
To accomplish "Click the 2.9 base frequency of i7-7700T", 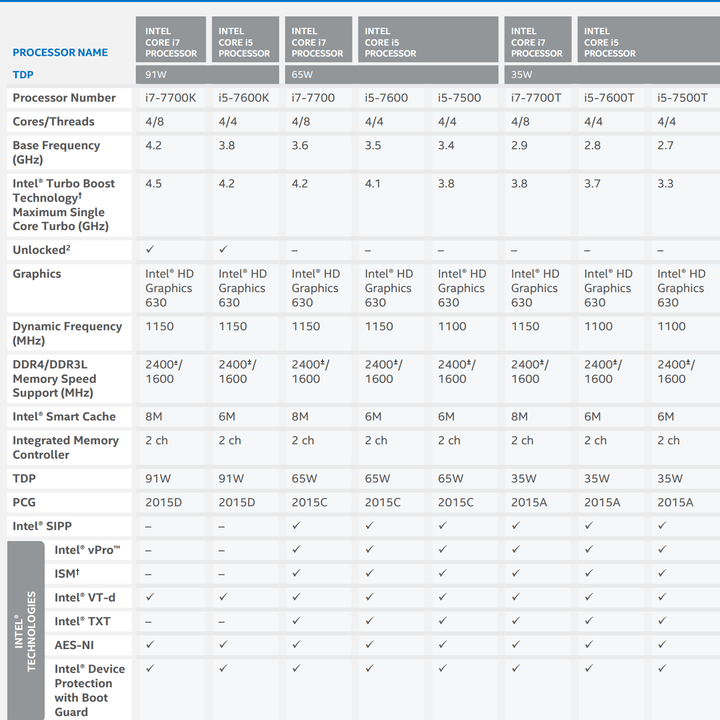I will [519, 146].
